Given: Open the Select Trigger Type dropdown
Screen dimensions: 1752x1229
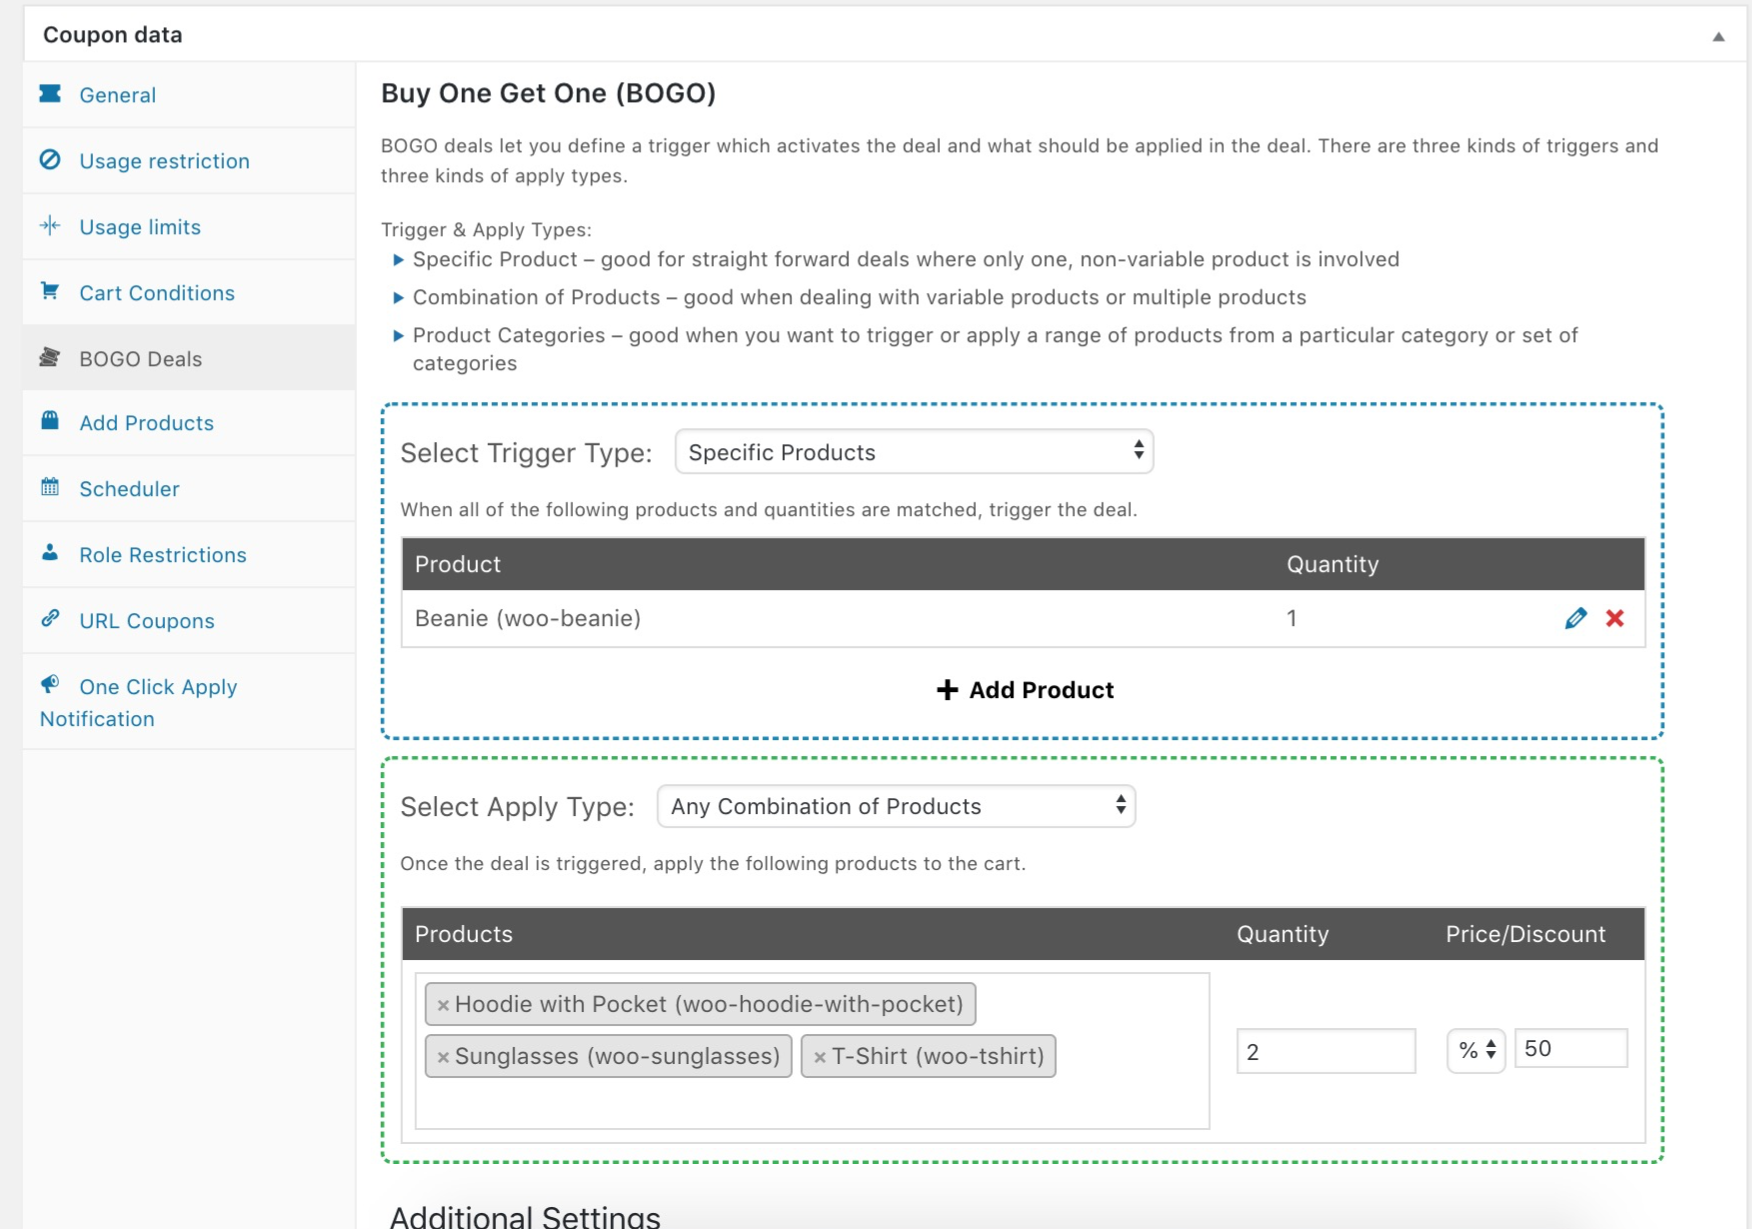Looking at the screenshot, I should 914,452.
